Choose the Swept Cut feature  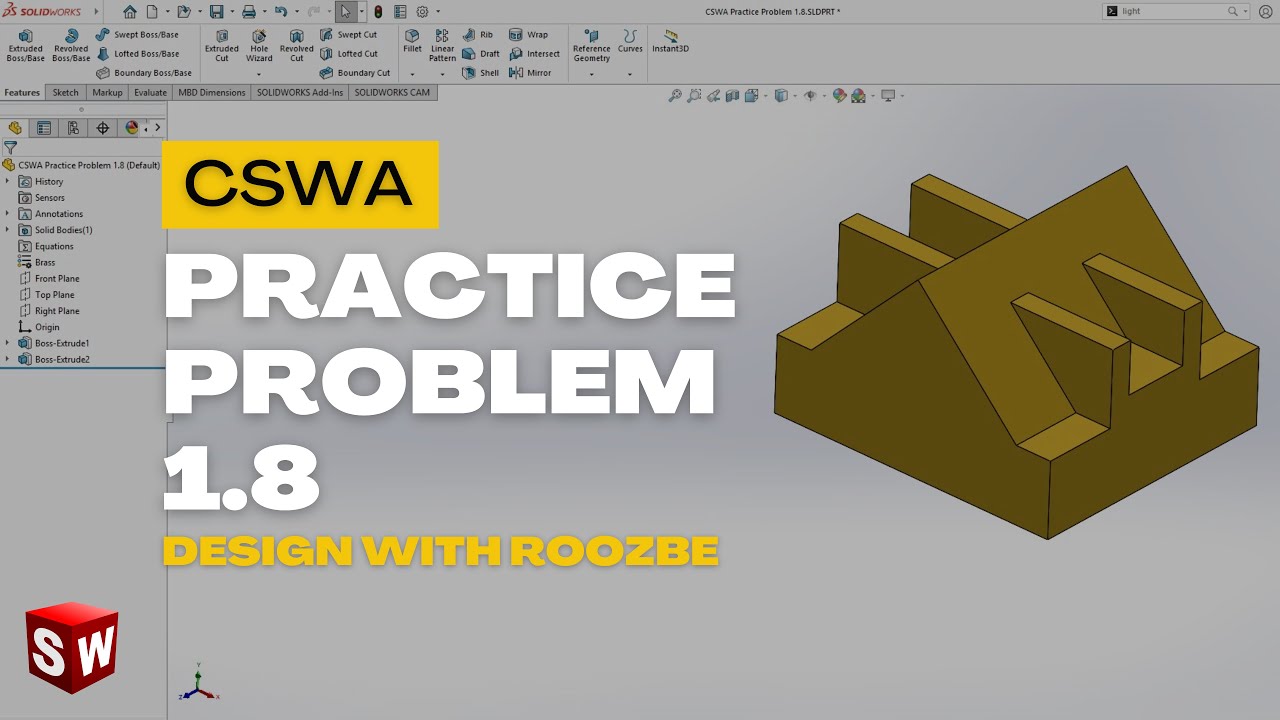click(348, 35)
